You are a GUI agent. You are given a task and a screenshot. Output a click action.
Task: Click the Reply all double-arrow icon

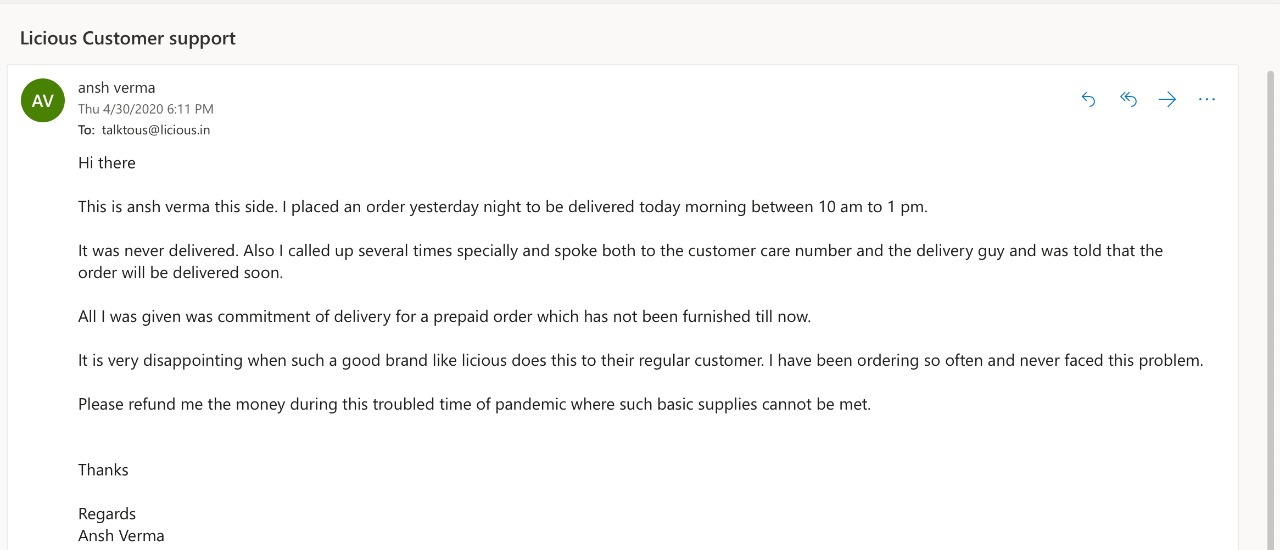(x=1128, y=99)
